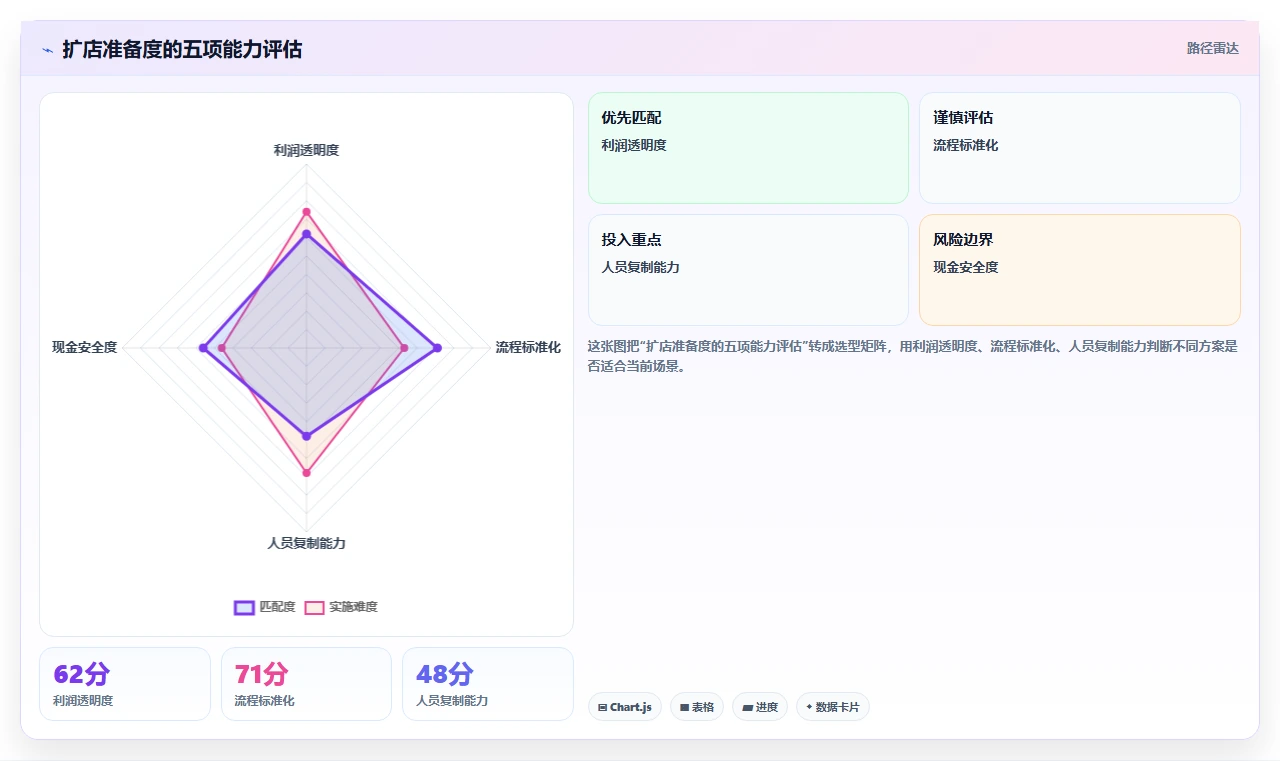This screenshot has height=761, width=1280.
Task: Click the 现金安全度 radar axis label
Action: [85, 348]
